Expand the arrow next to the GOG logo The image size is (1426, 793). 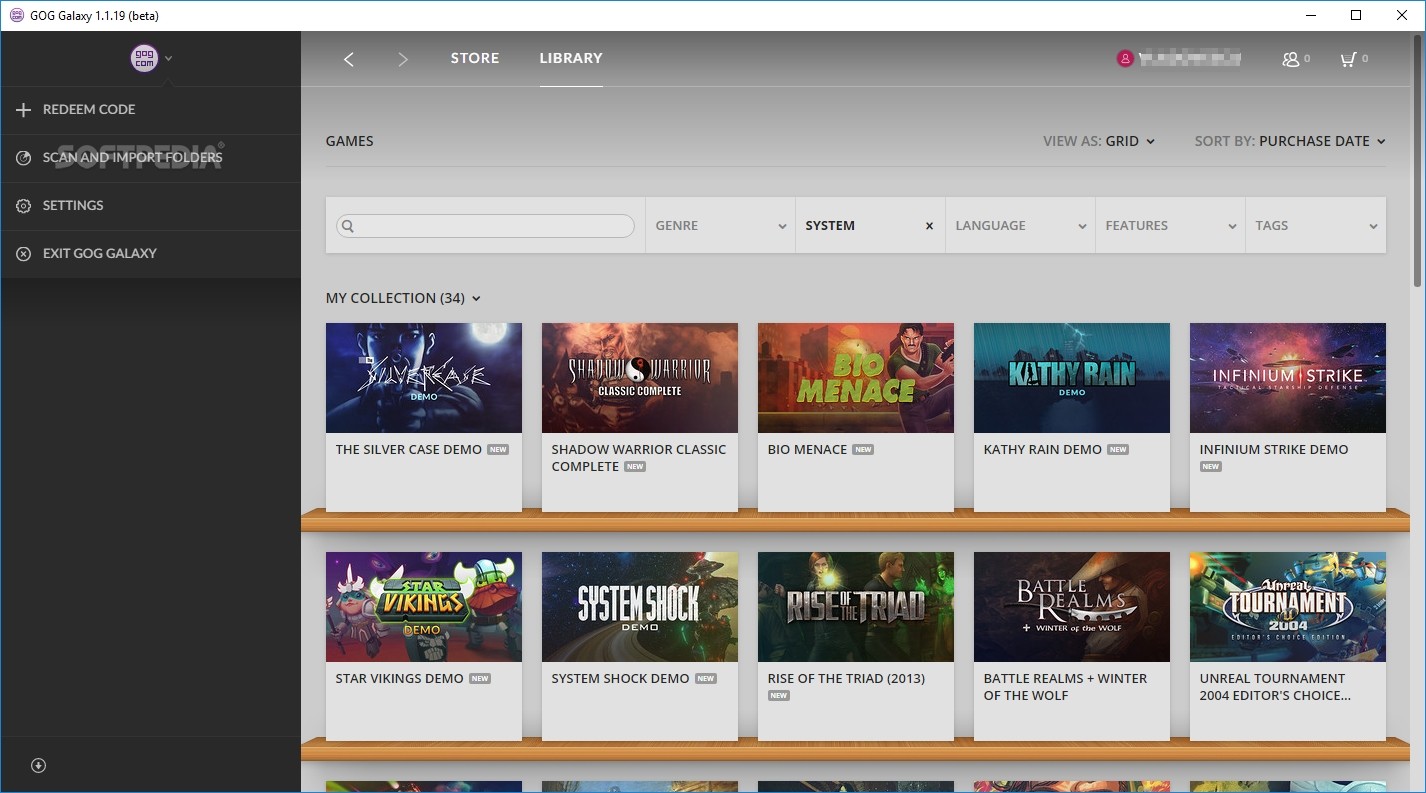coord(169,58)
